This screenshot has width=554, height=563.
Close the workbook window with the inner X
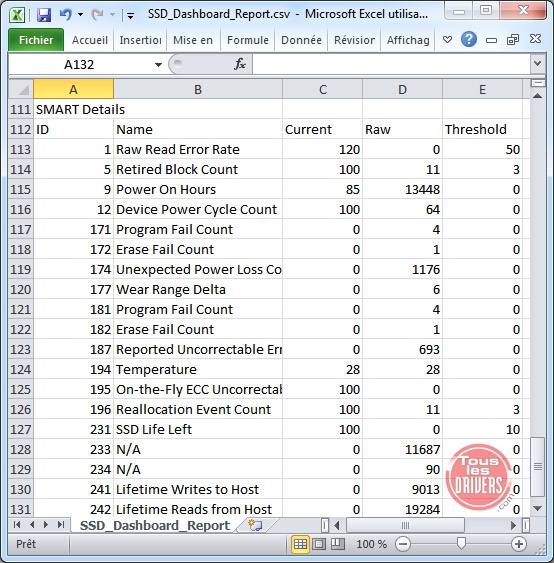click(x=535, y=39)
